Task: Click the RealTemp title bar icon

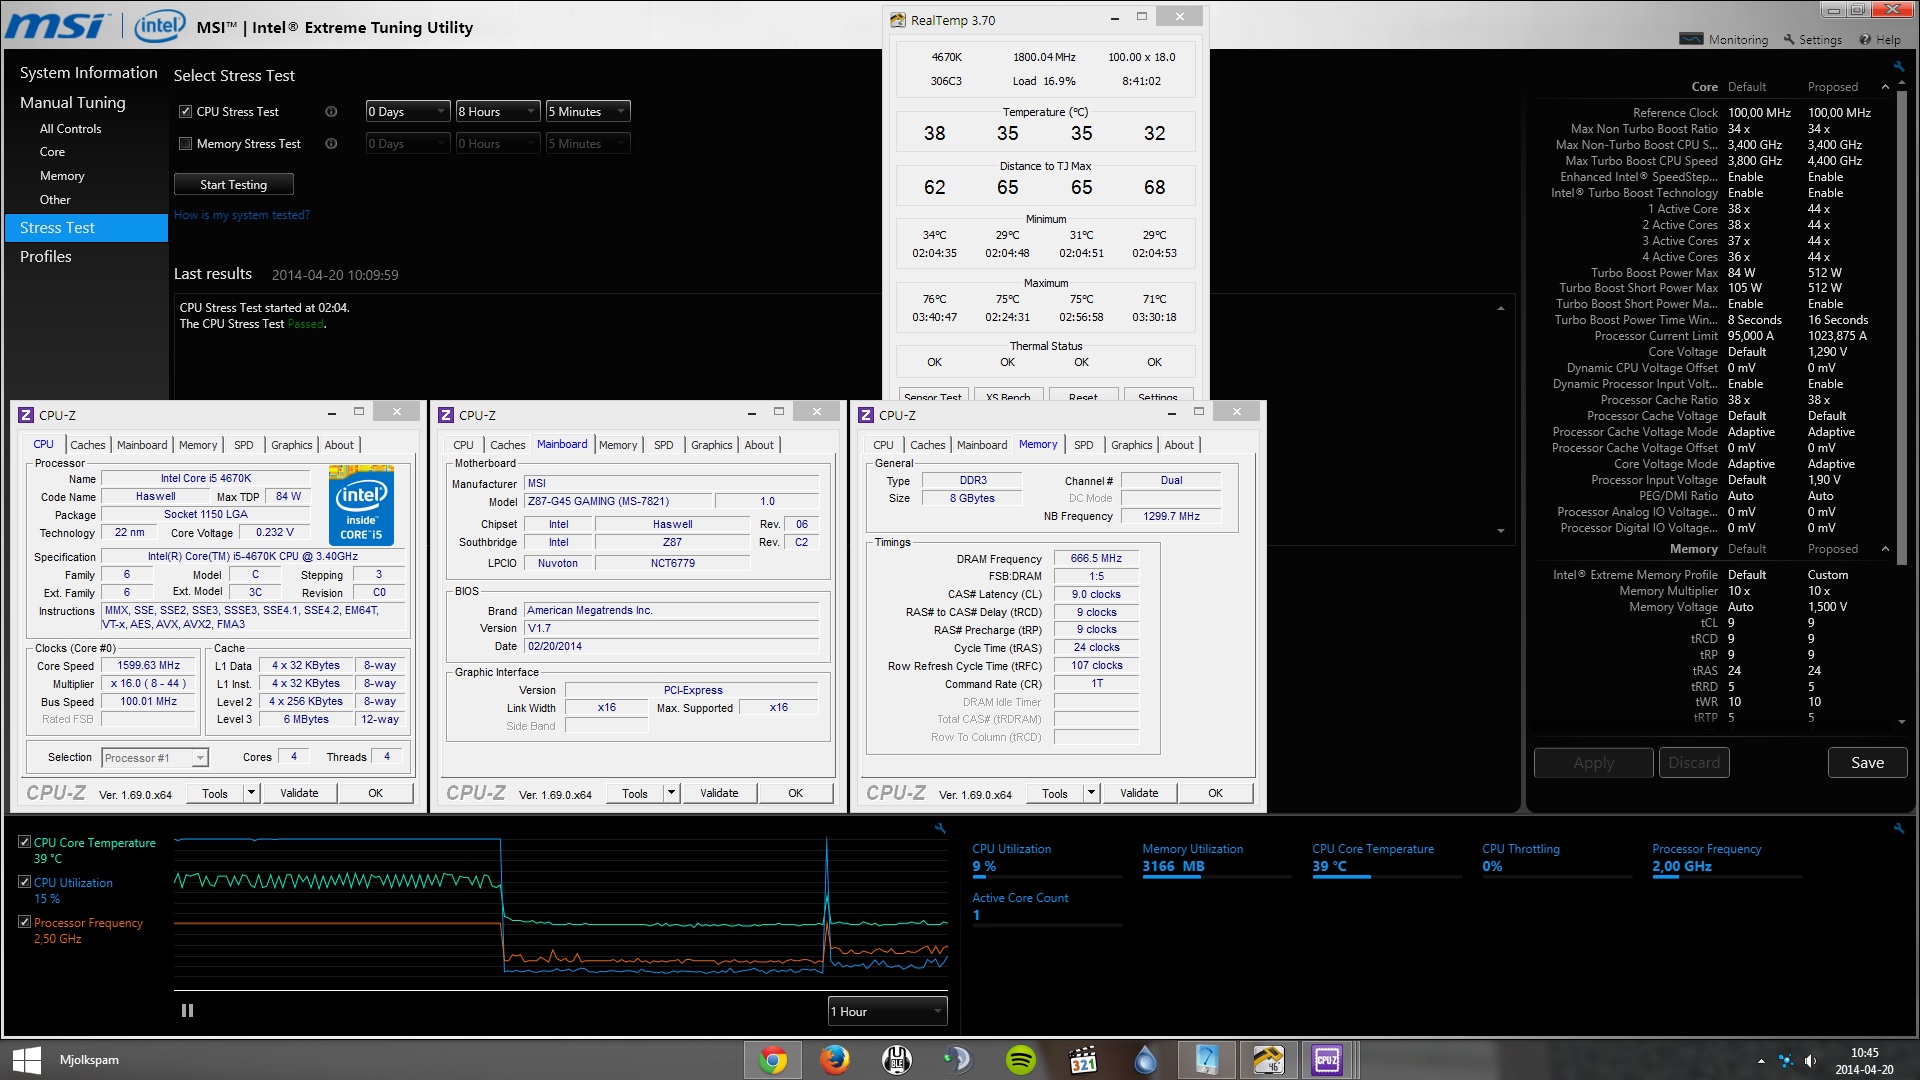Action: pyautogui.click(x=898, y=20)
